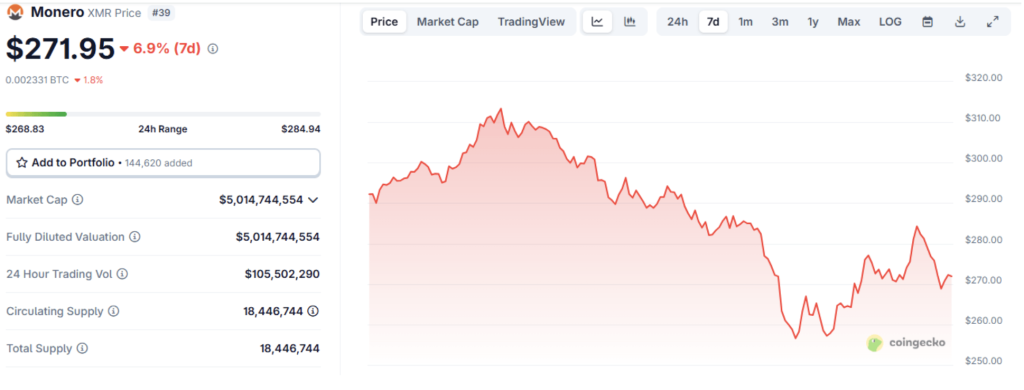Open info next to 6.9% (7d)
Image resolution: width=1024 pixels, height=390 pixels.
point(213,48)
